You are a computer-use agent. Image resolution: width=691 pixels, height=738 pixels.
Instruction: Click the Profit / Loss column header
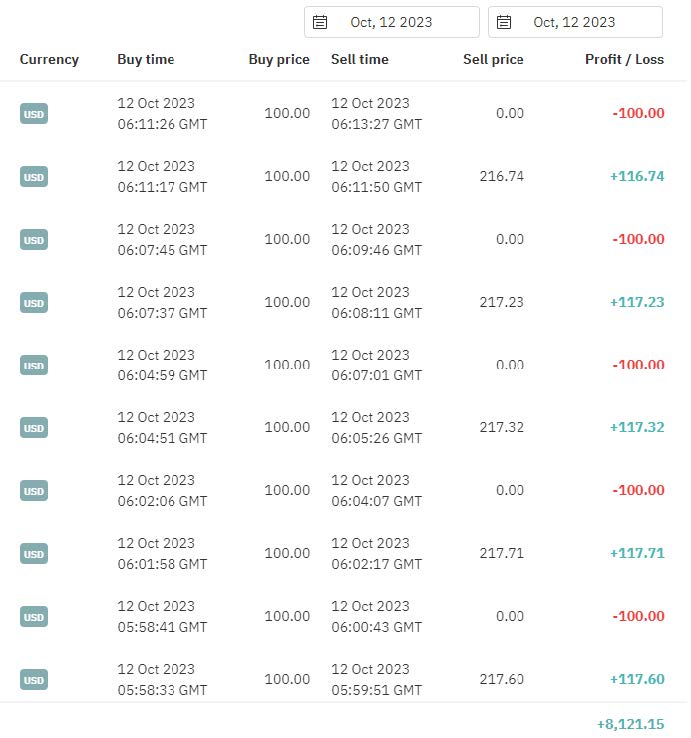pos(625,59)
